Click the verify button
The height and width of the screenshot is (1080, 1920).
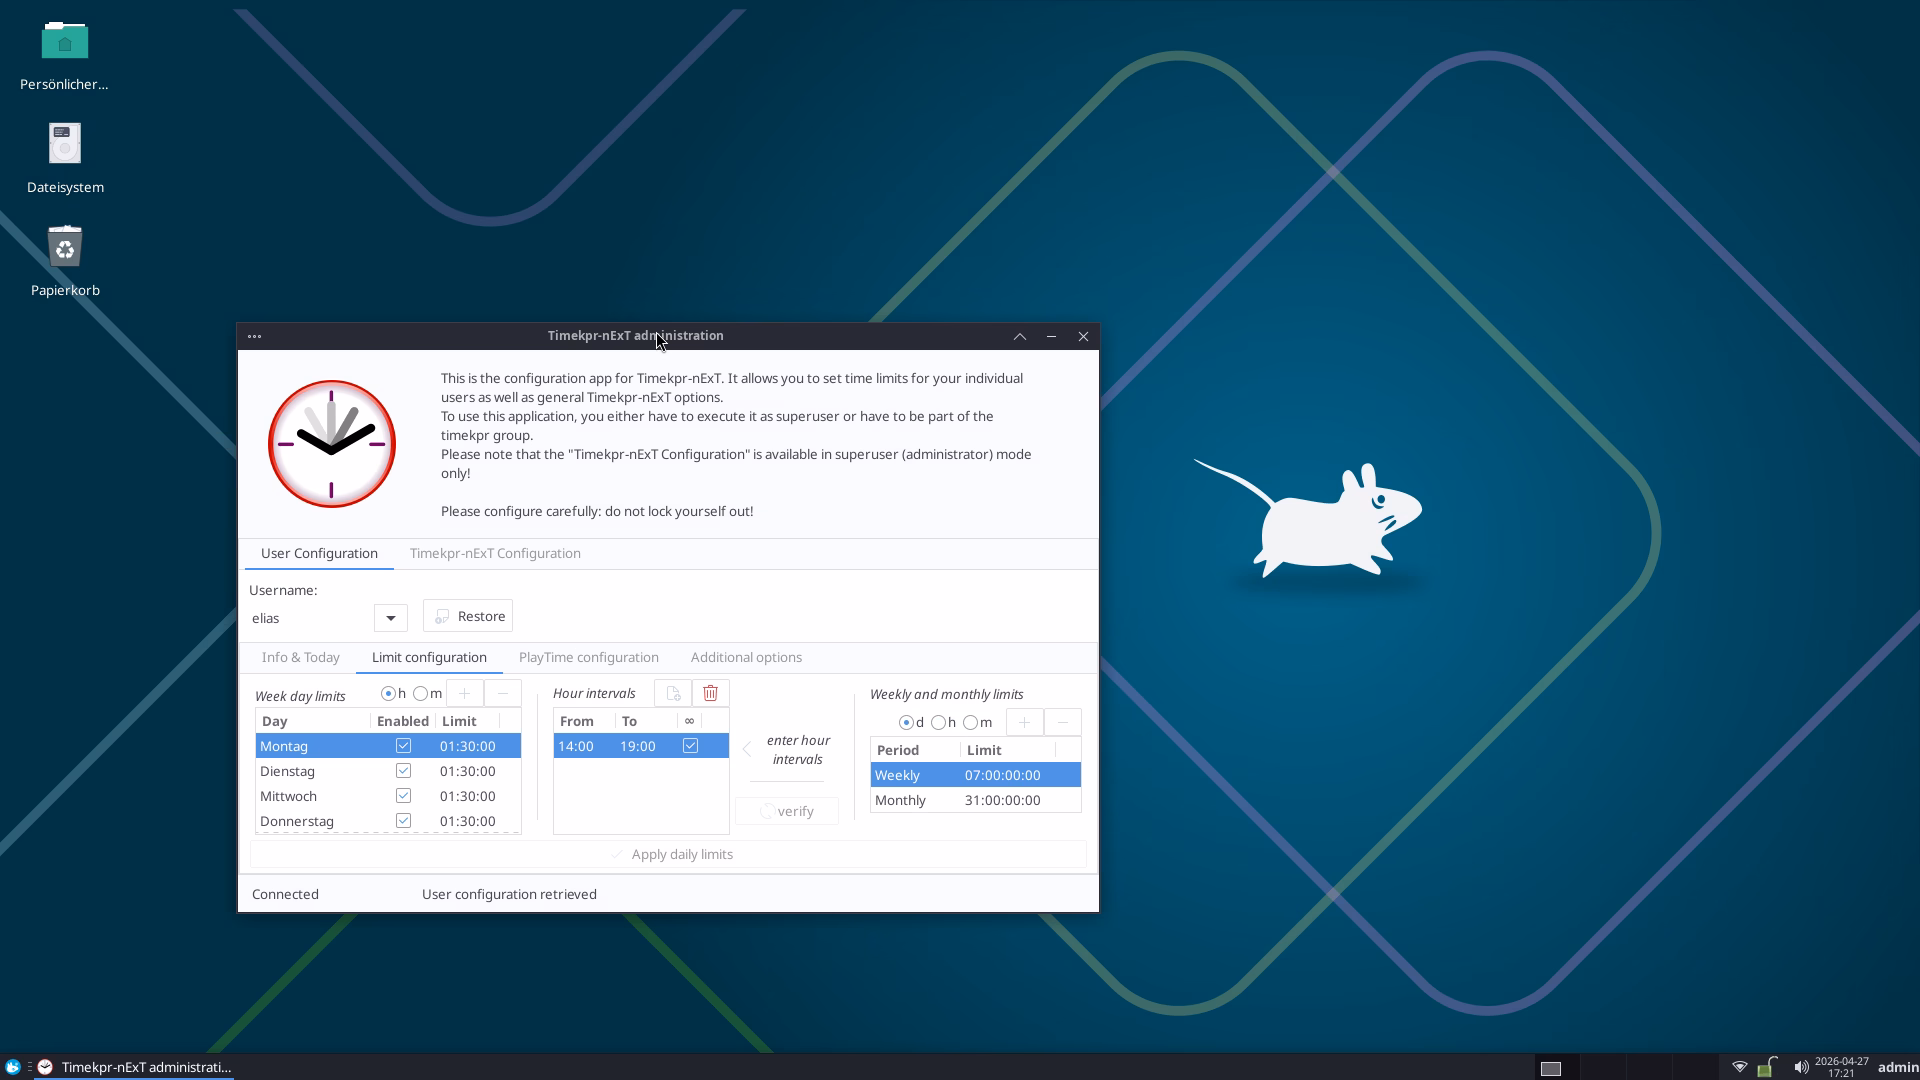(x=787, y=811)
